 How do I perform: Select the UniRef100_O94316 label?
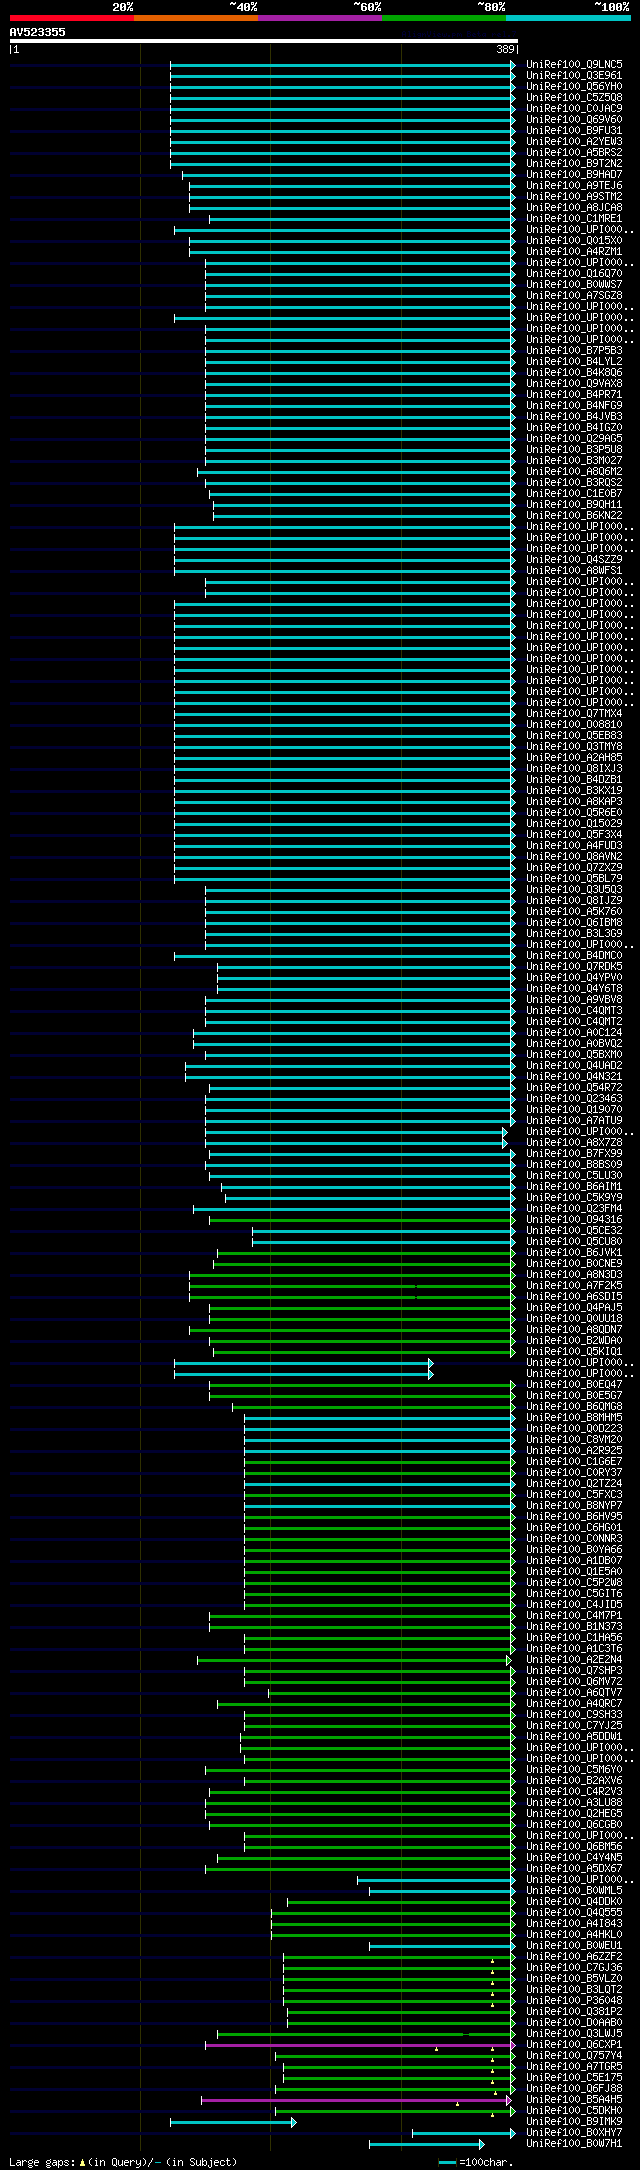(x=574, y=1220)
